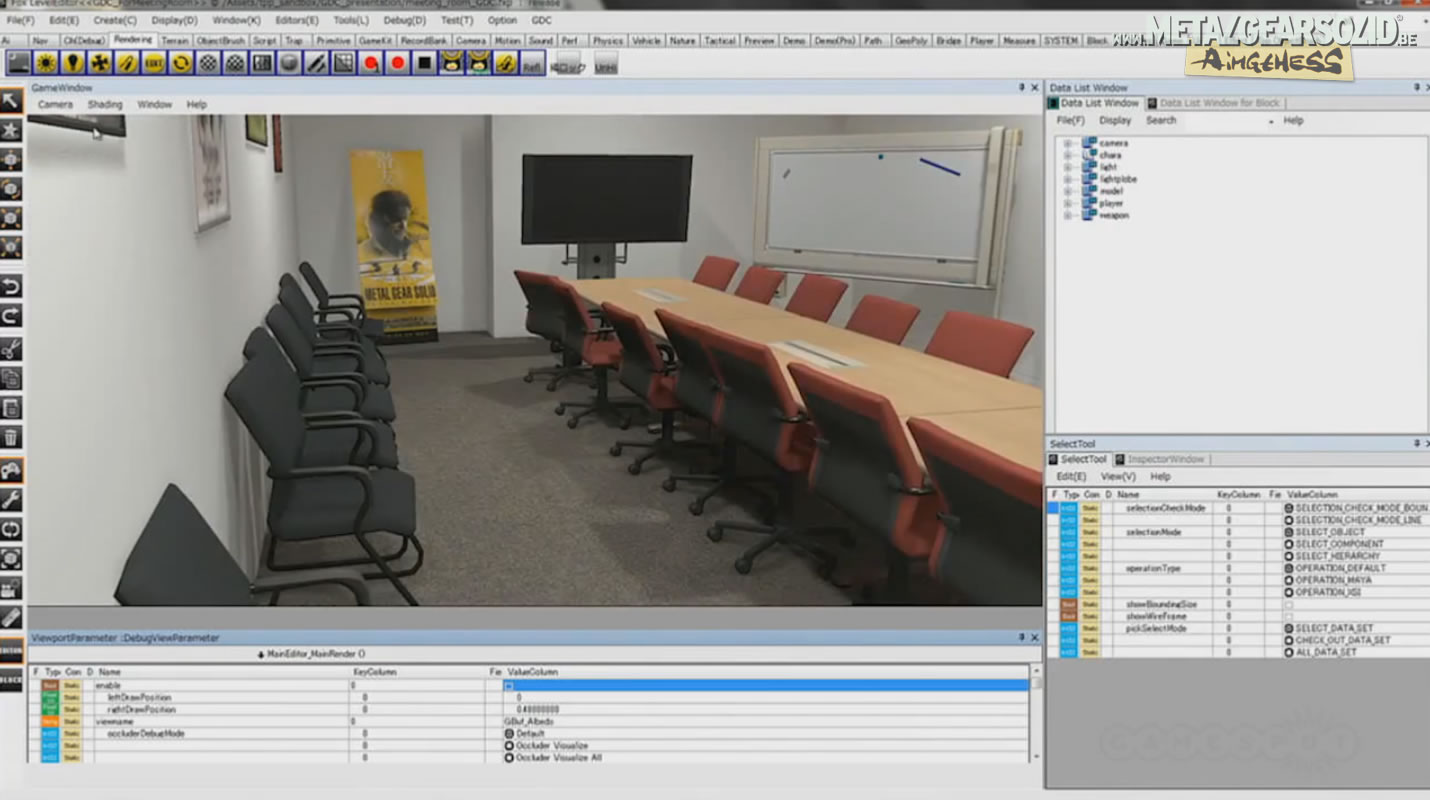
Task: Click the pickSelectMode row name
Action: [x=1156, y=628]
